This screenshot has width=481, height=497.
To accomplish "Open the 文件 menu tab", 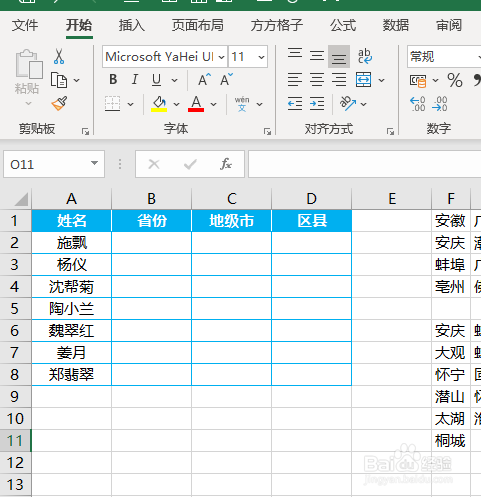I will (x=25, y=25).
